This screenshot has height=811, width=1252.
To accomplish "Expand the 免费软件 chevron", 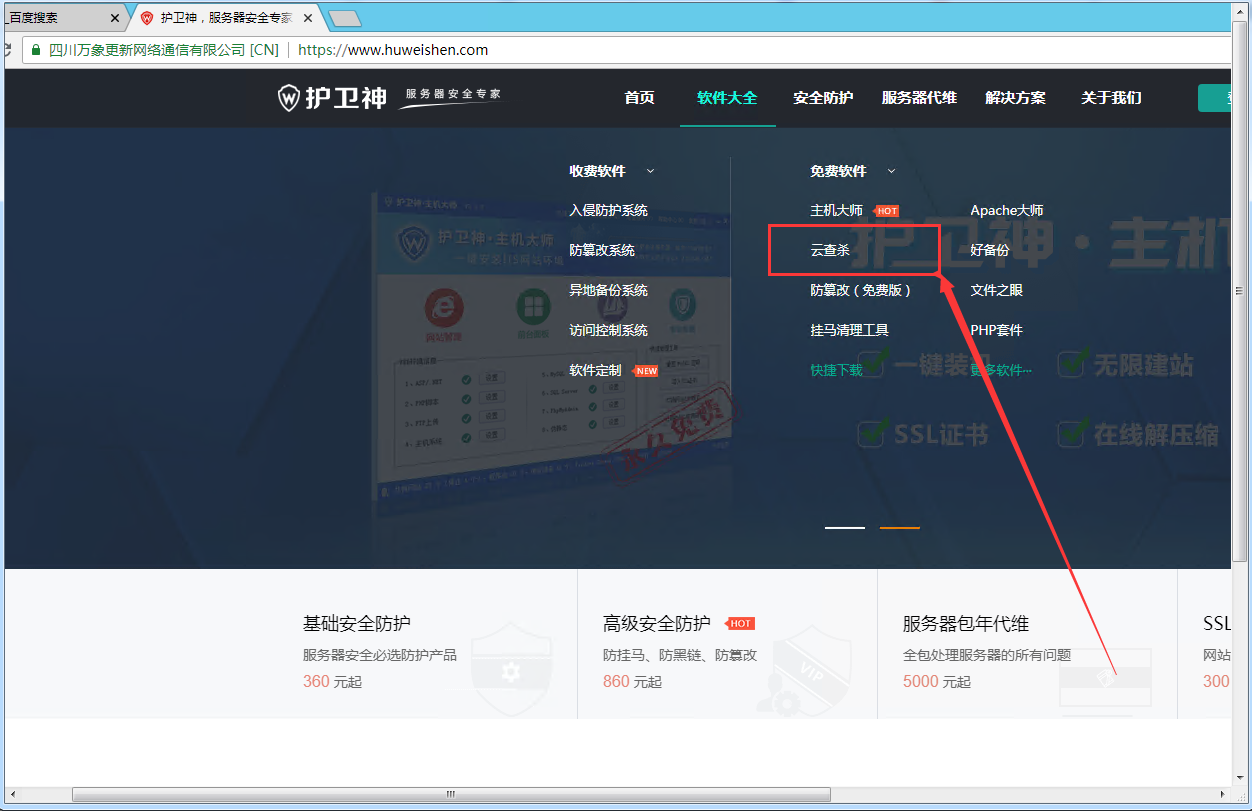I will point(891,171).
